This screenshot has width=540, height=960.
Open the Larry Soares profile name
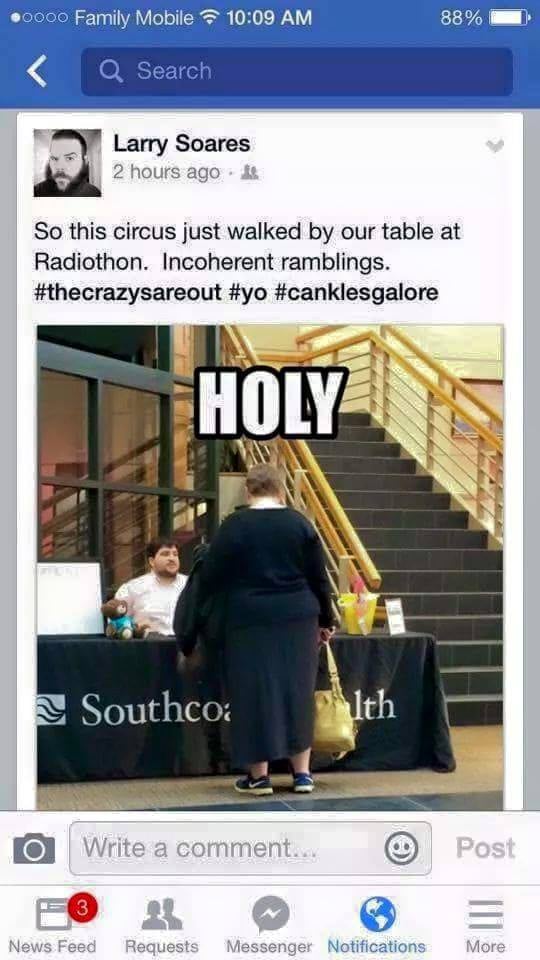182,144
